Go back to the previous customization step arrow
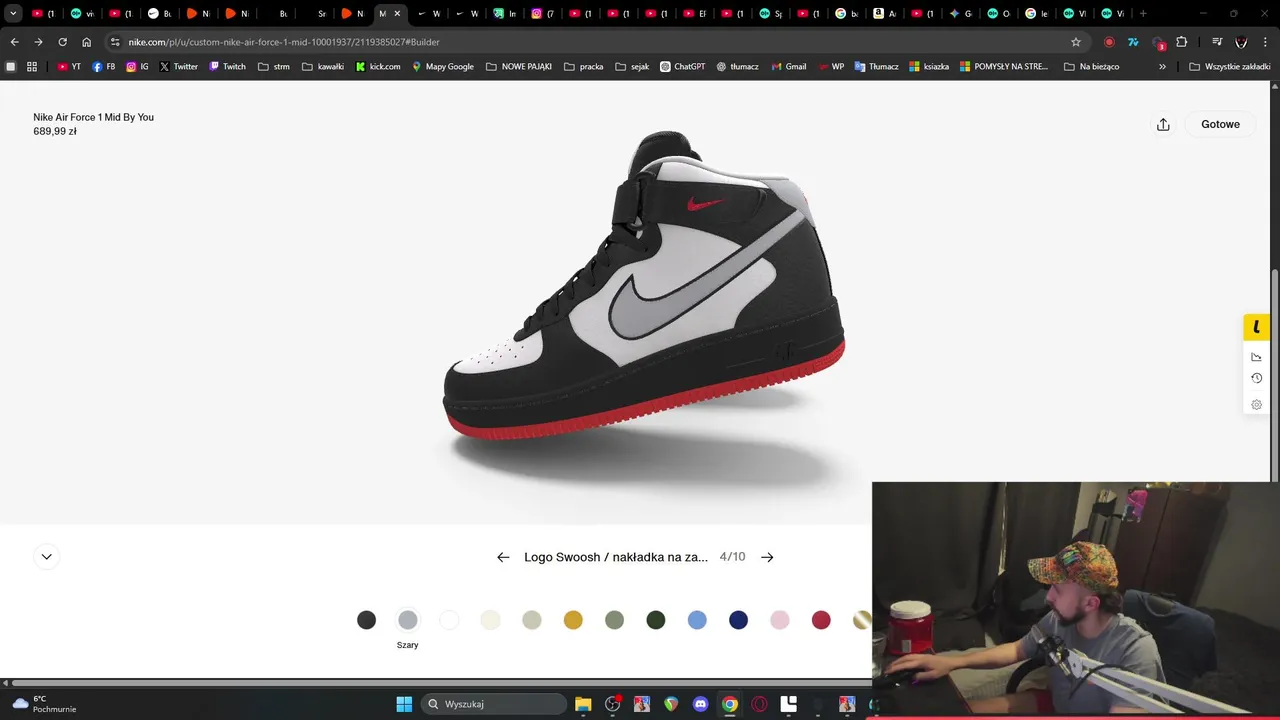The image size is (1280, 720). 503,557
